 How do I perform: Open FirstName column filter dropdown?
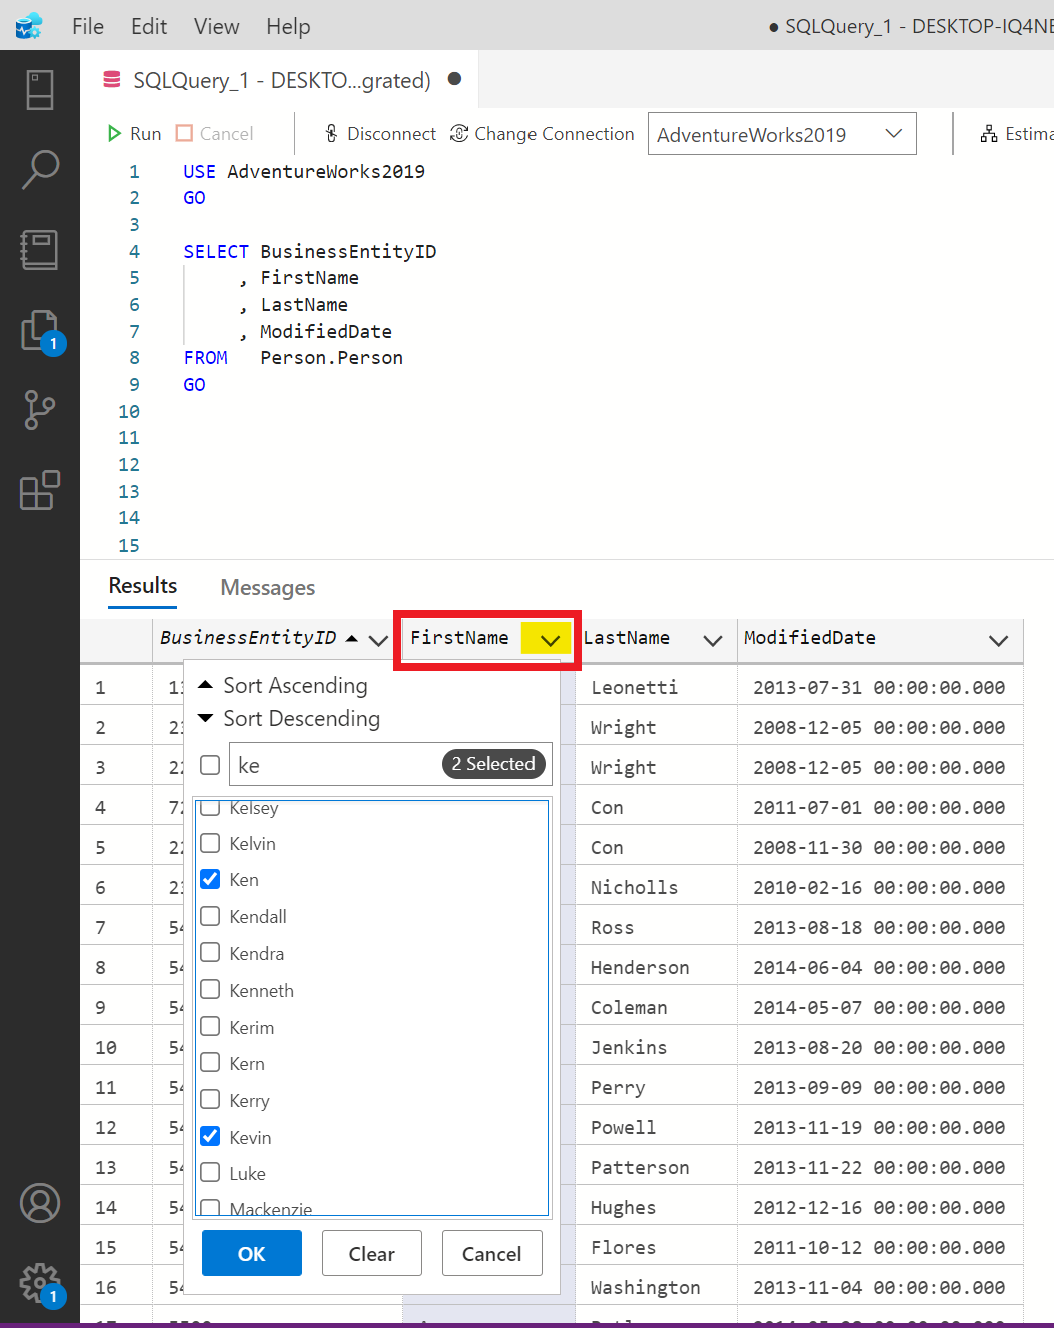pos(549,640)
